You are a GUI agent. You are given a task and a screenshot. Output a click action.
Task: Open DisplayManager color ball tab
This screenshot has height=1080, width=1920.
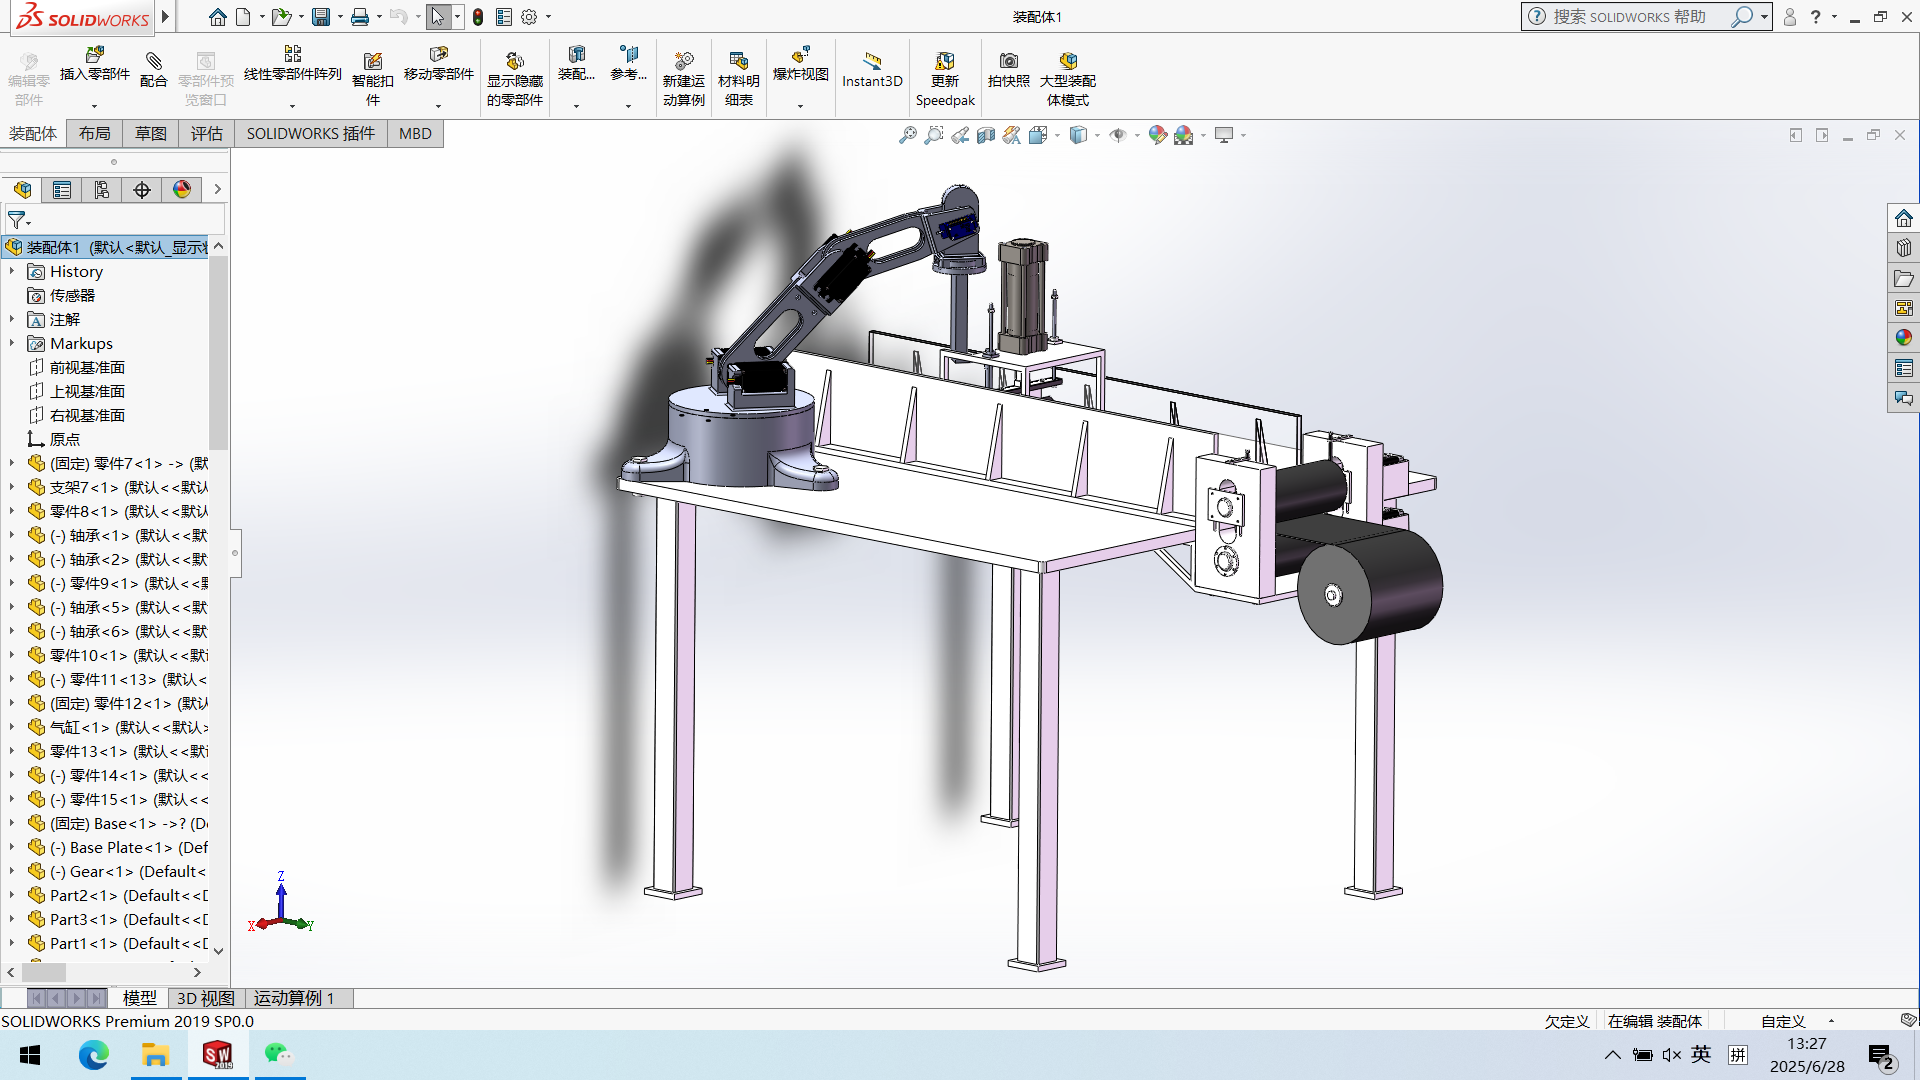182,190
